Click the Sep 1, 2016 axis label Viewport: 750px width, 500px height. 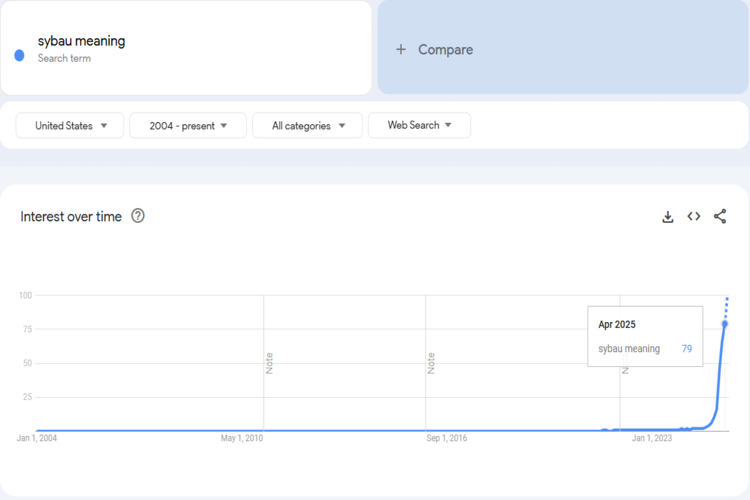tap(447, 438)
